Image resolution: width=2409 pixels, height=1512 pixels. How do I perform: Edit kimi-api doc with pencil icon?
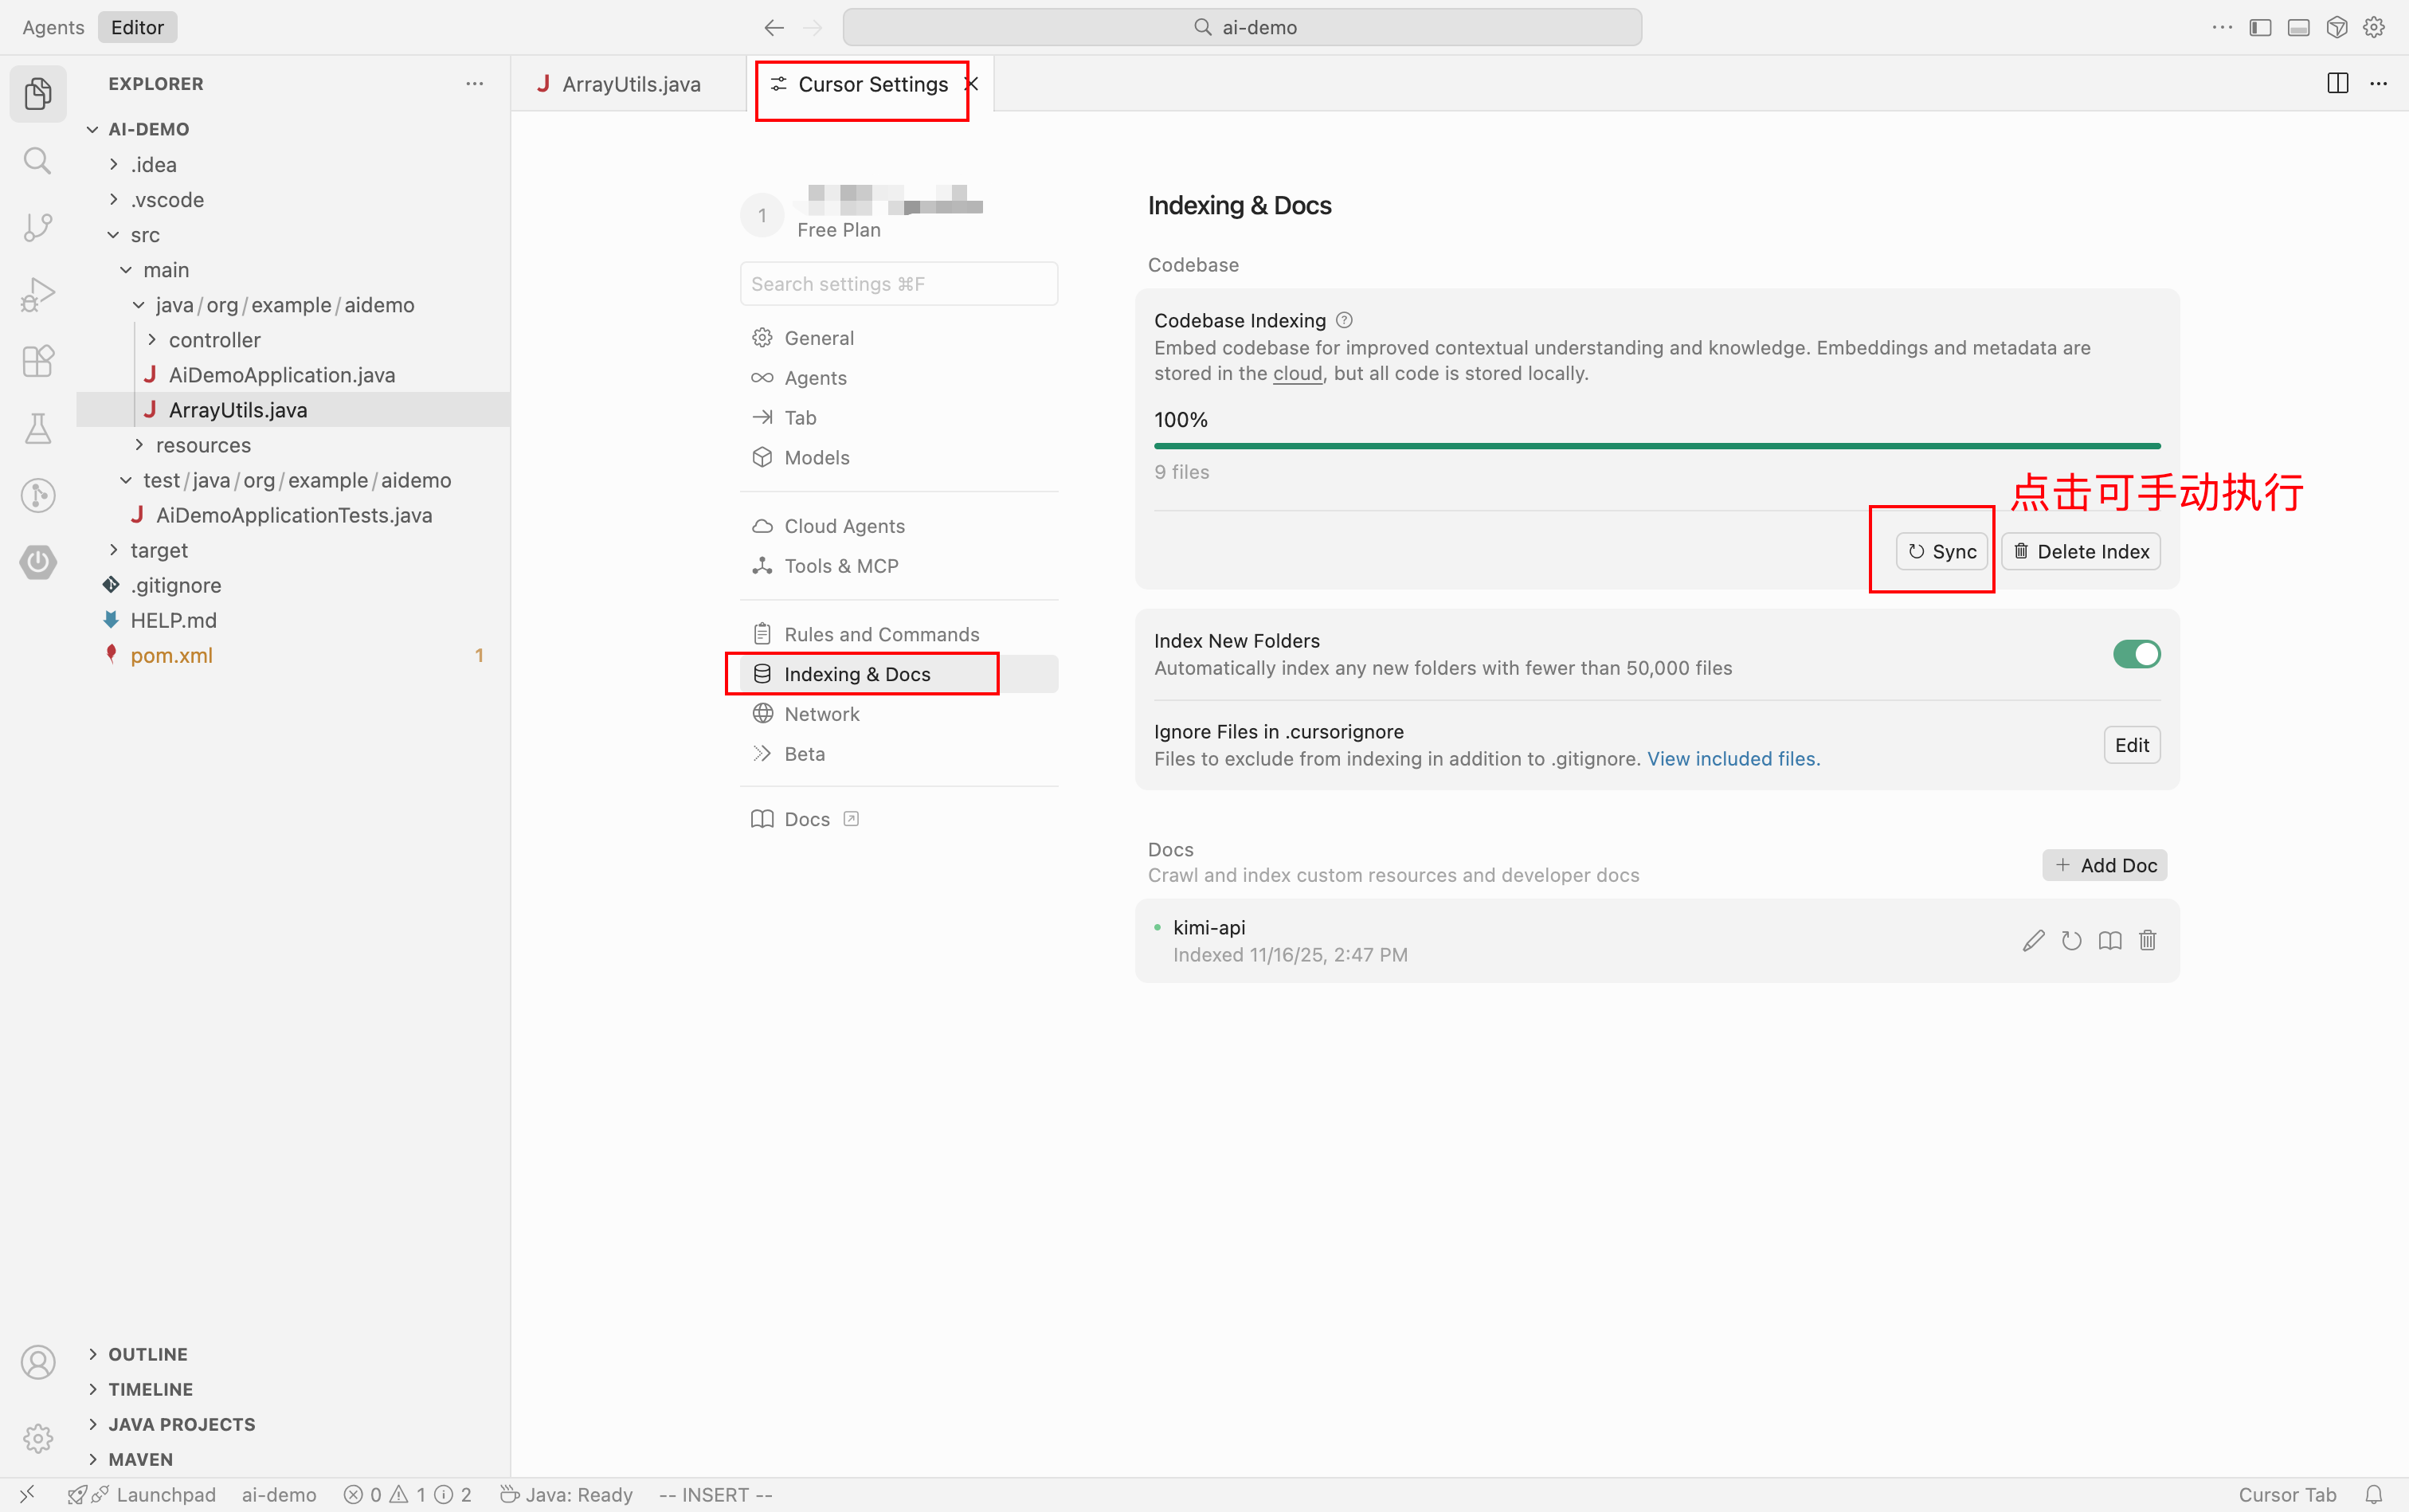click(2032, 941)
